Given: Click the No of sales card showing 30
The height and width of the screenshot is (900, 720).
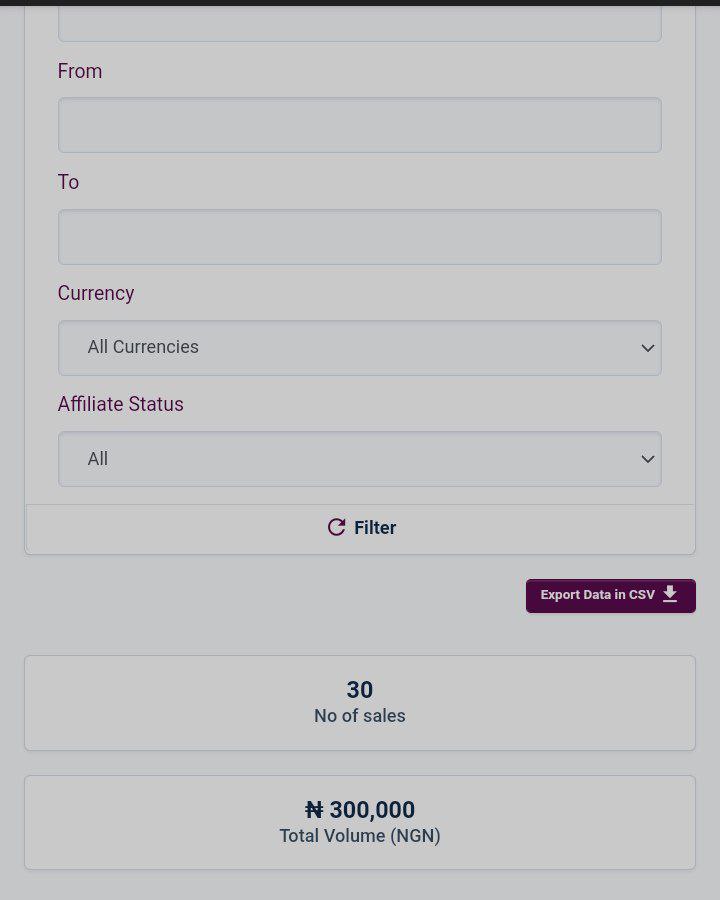Looking at the screenshot, I should point(360,702).
